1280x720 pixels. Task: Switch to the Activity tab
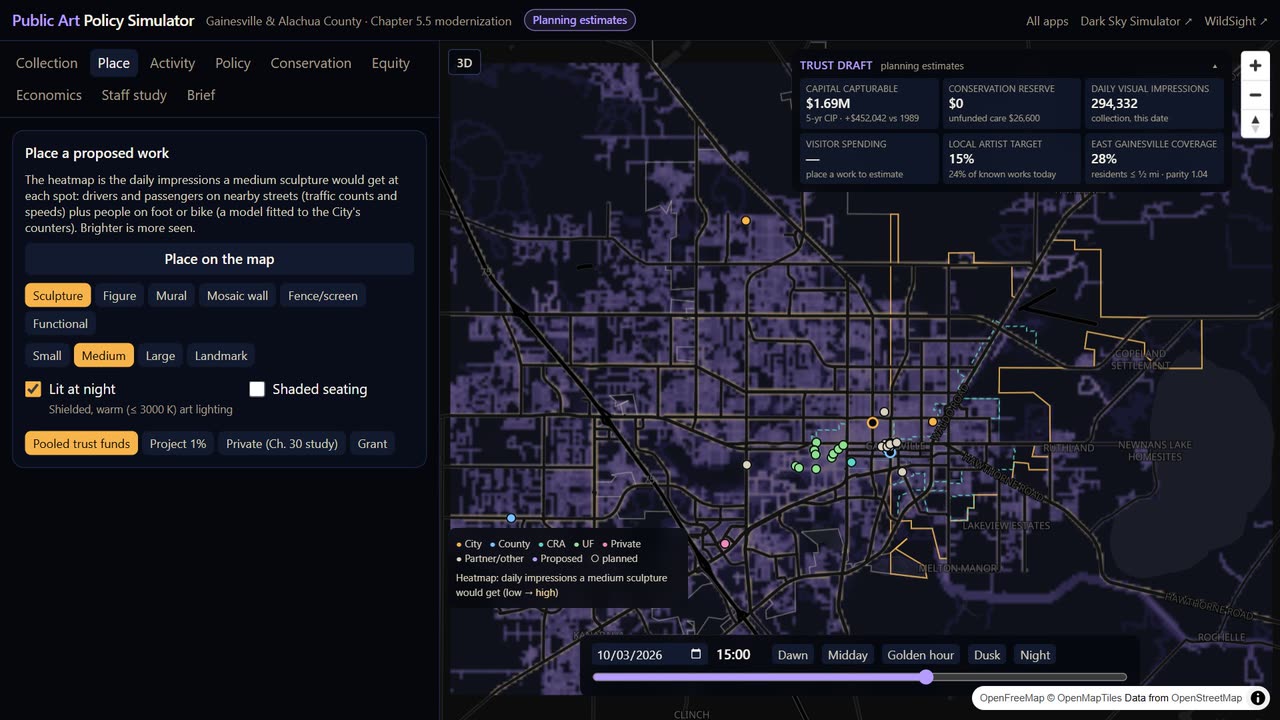[x=172, y=63]
